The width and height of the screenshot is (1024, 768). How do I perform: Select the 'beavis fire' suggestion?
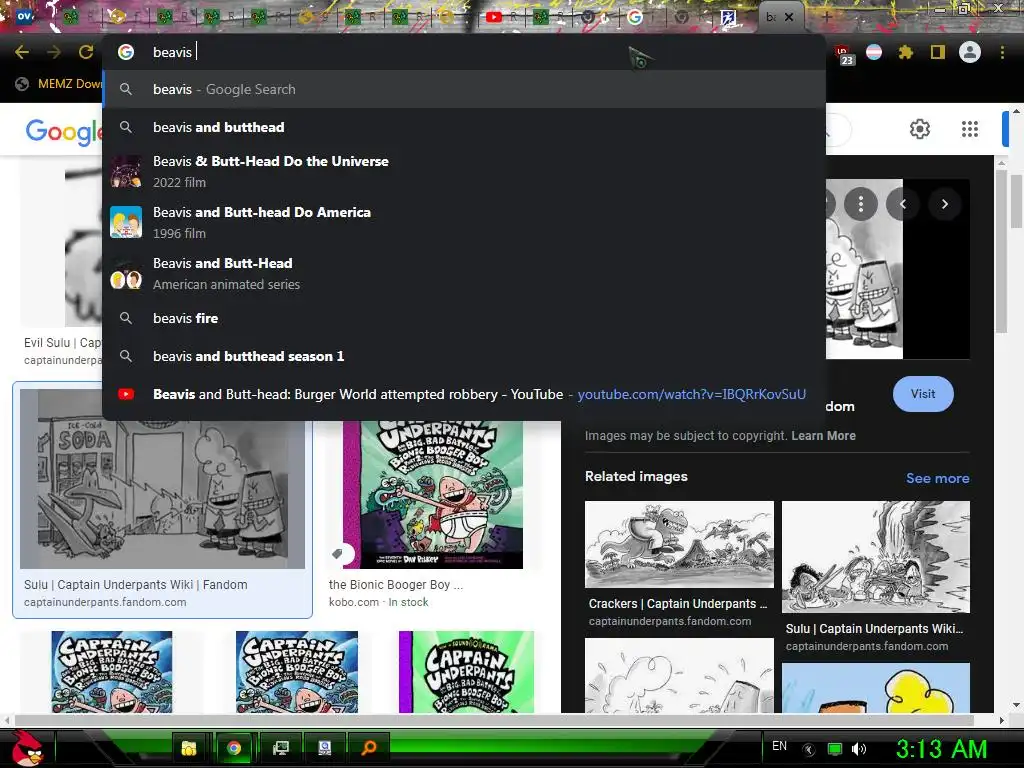[x=464, y=318]
